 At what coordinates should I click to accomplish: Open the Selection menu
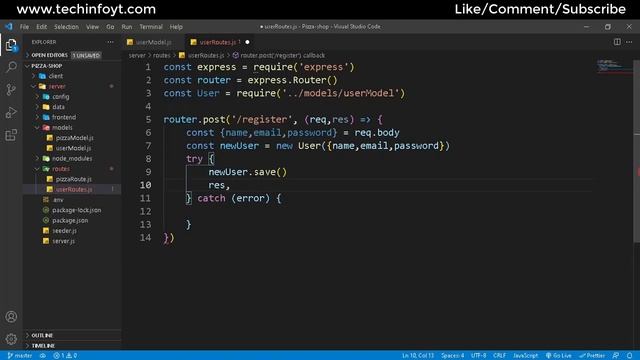click(66, 27)
